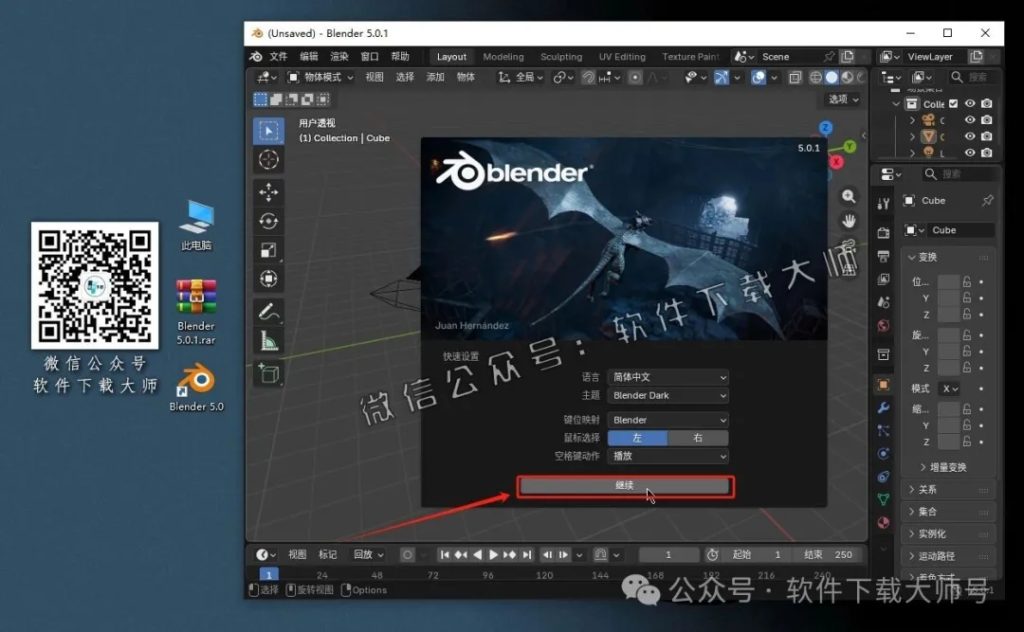Open the Modifier properties wrench icon
The width and height of the screenshot is (1024, 632).
click(x=883, y=408)
